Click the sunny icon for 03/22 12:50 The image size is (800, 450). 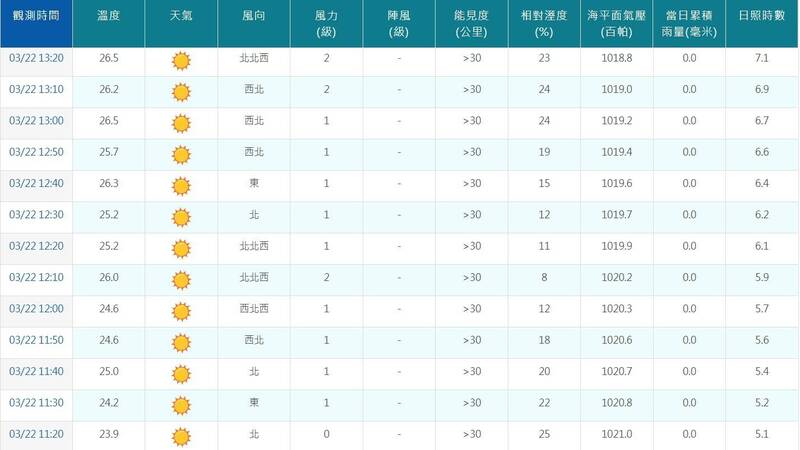tap(181, 155)
